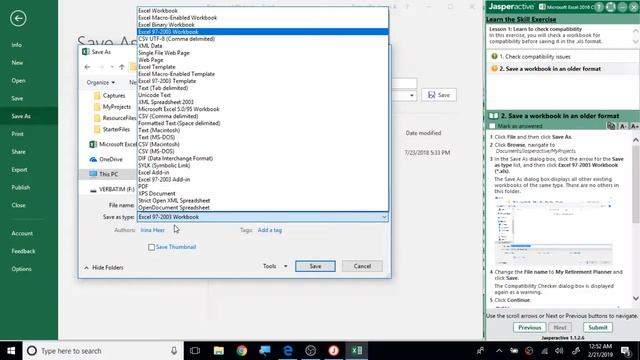
Task: Select PDF from the type list
Action: (263, 187)
